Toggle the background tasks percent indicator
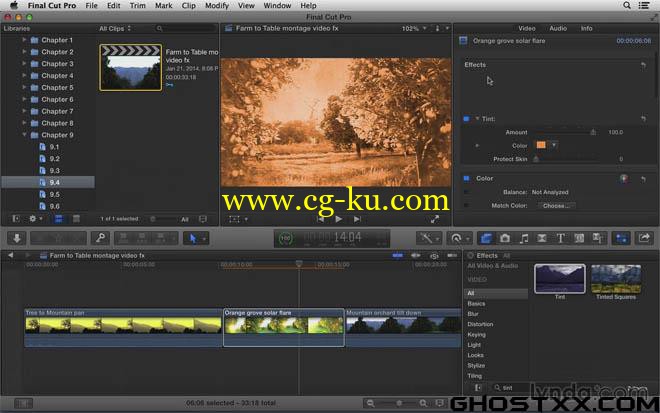660x413 pixels. click(x=286, y=238)
